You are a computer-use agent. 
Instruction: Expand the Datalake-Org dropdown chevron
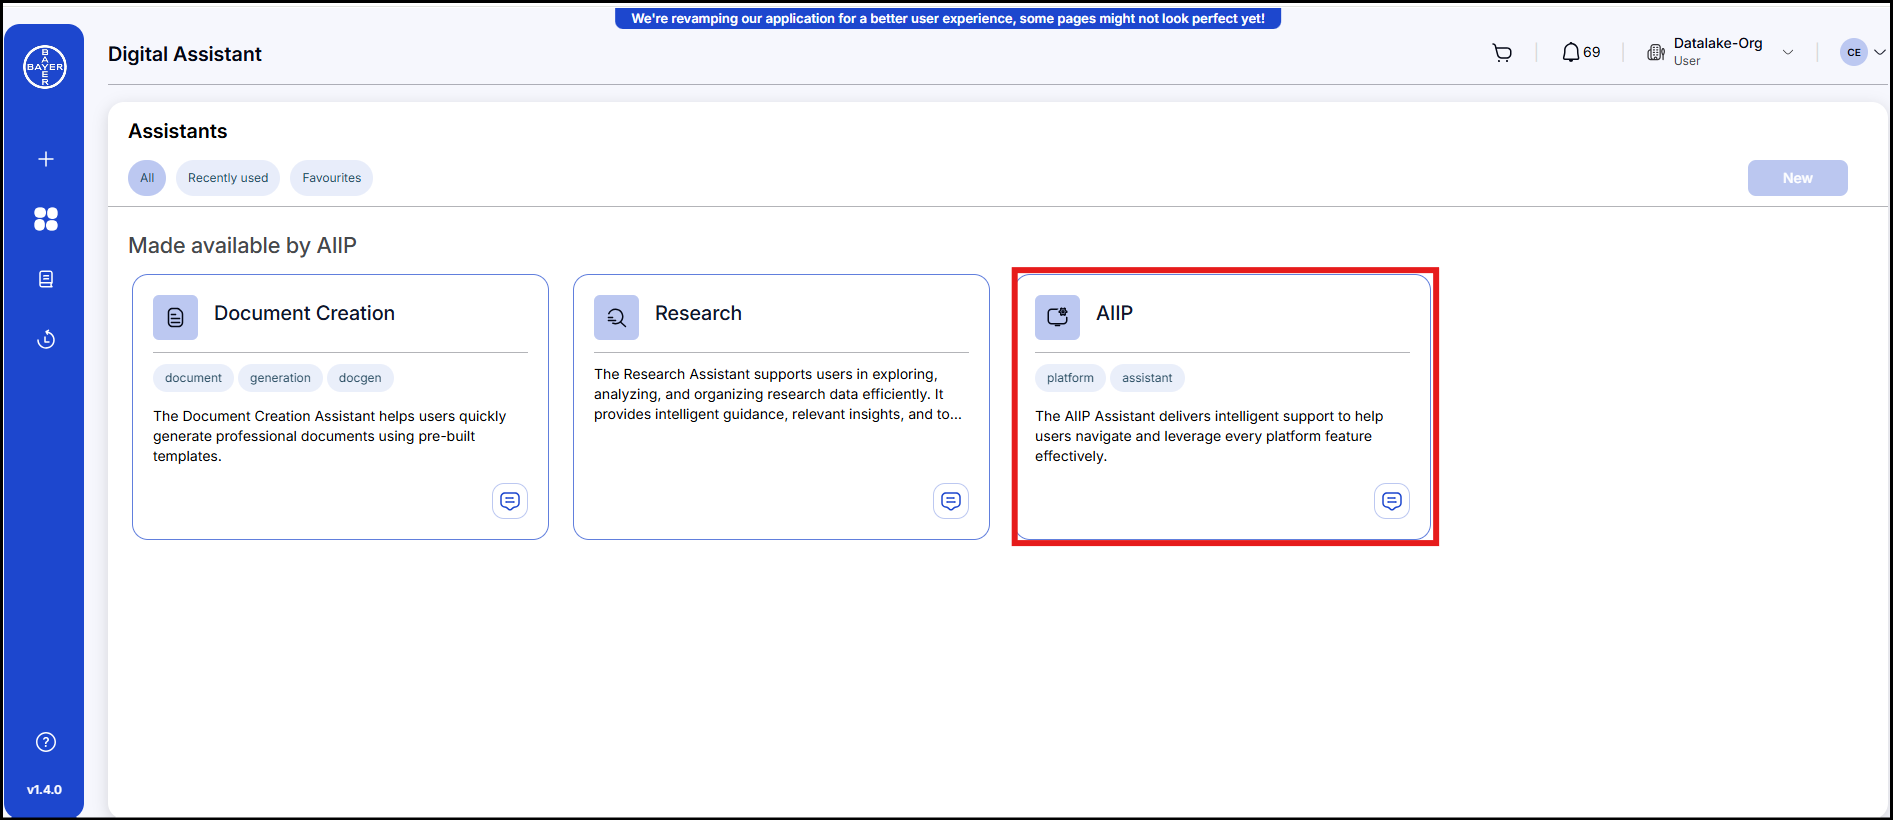[1788, 53]
